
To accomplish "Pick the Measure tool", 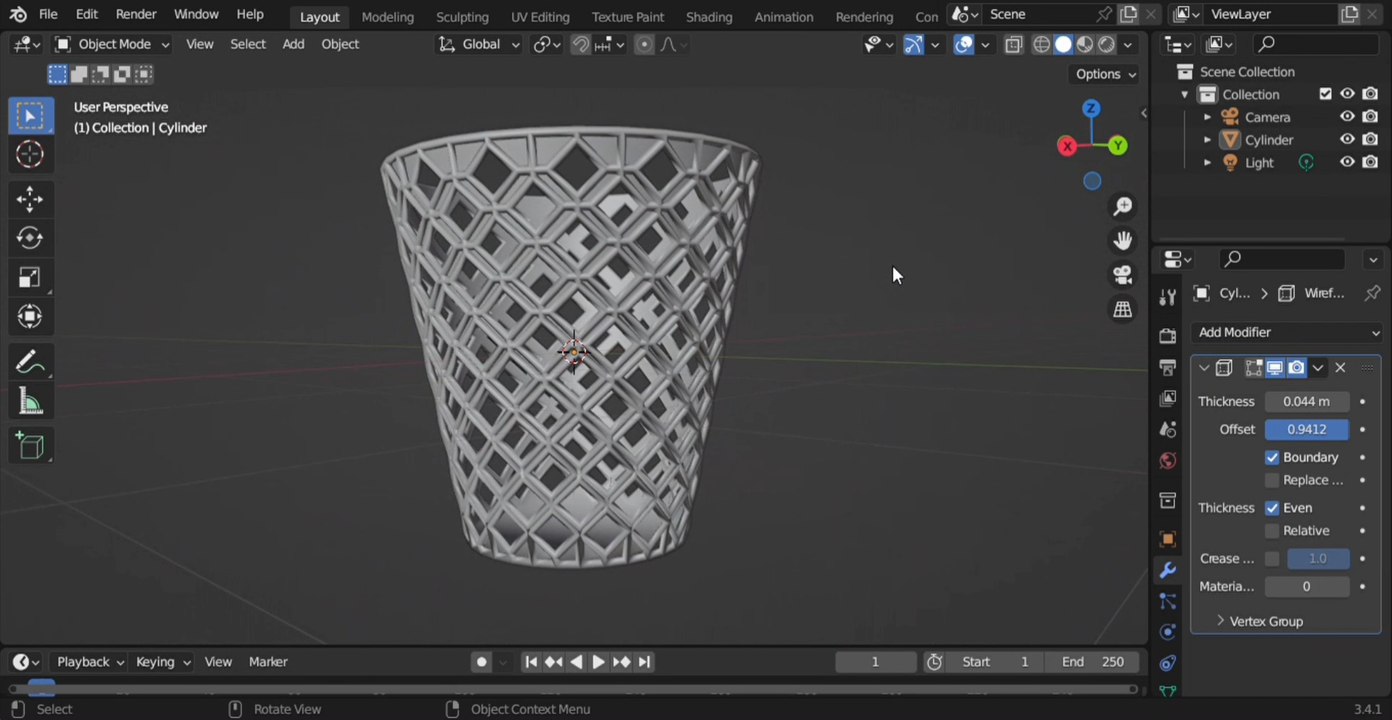I will tap(30, 402).
